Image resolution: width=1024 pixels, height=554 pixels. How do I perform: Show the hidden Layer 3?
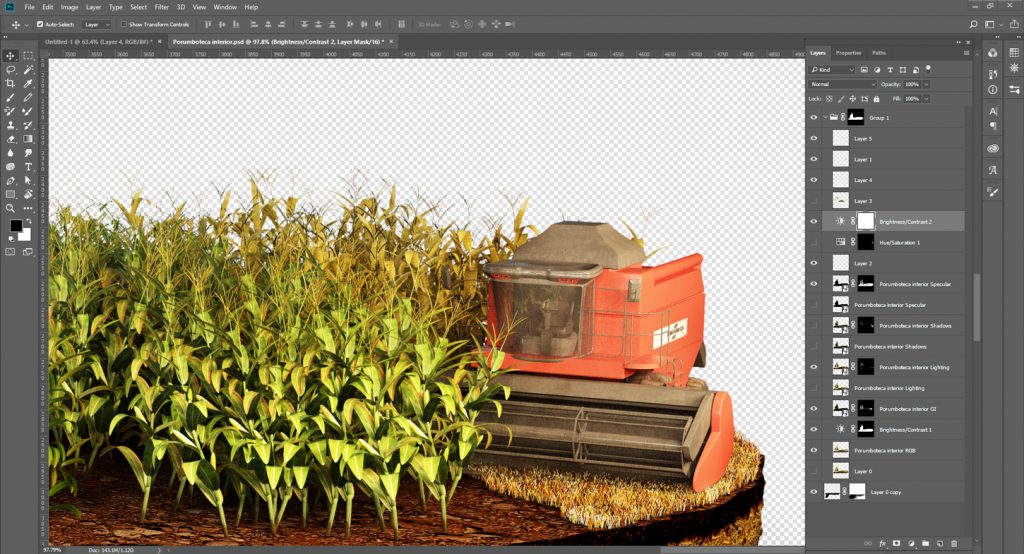point(814,201)
